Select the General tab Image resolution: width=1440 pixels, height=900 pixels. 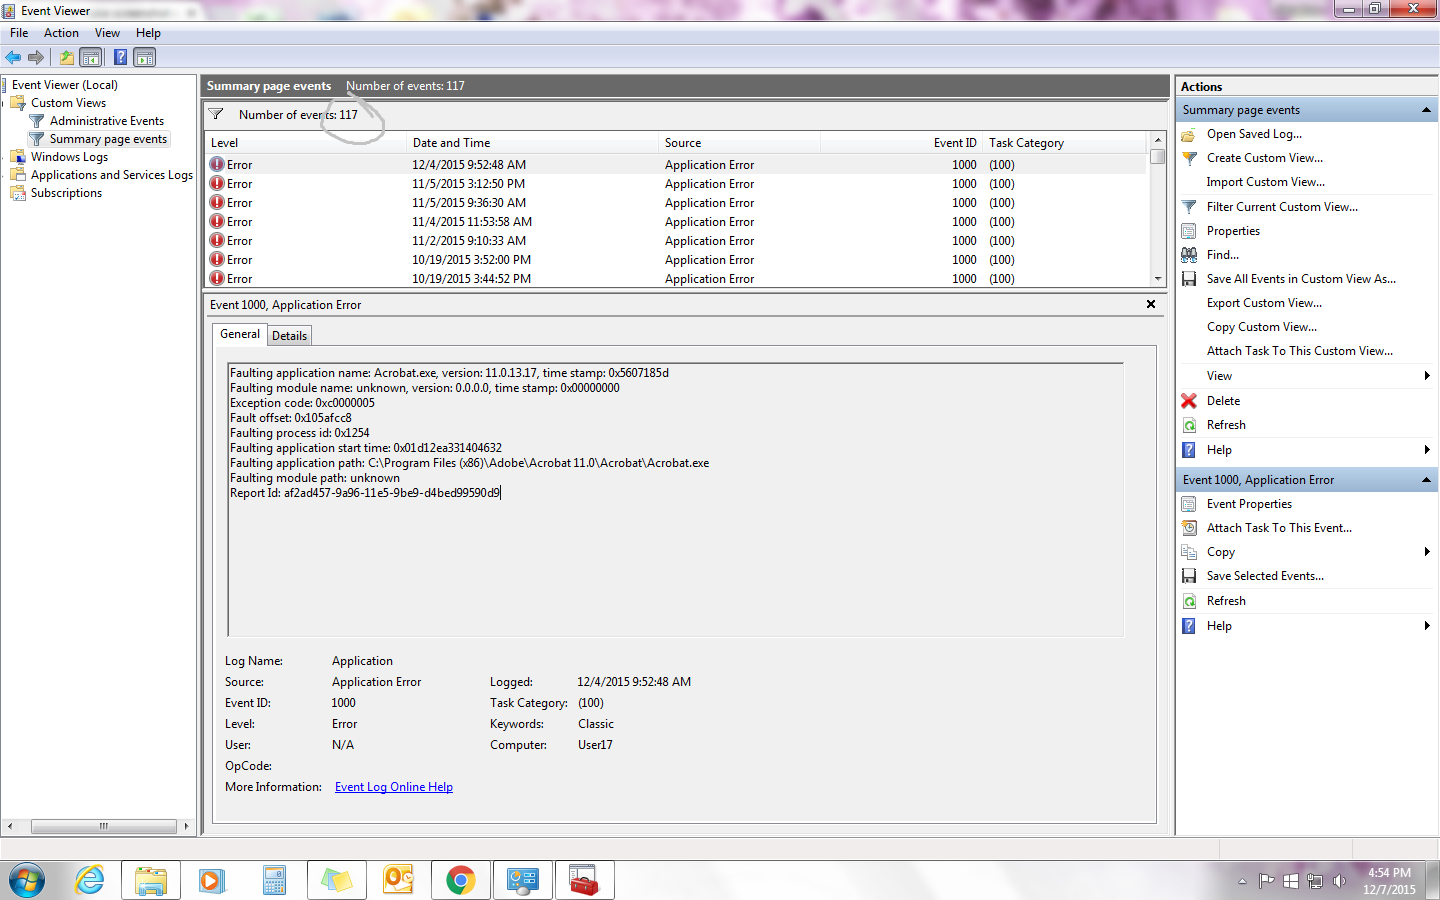point(240,334)
